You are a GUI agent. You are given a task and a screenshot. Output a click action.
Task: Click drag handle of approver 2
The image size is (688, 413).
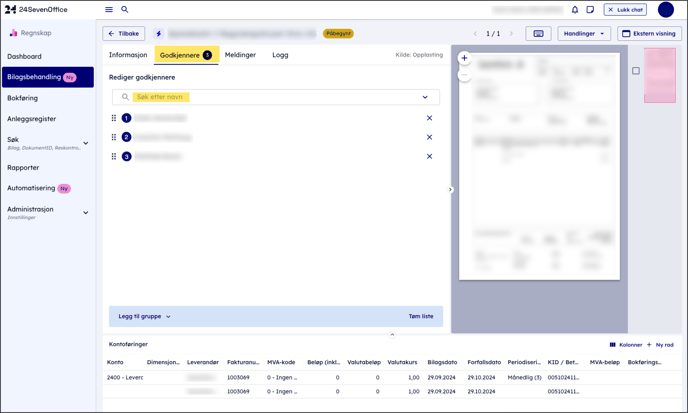point(114,137)
